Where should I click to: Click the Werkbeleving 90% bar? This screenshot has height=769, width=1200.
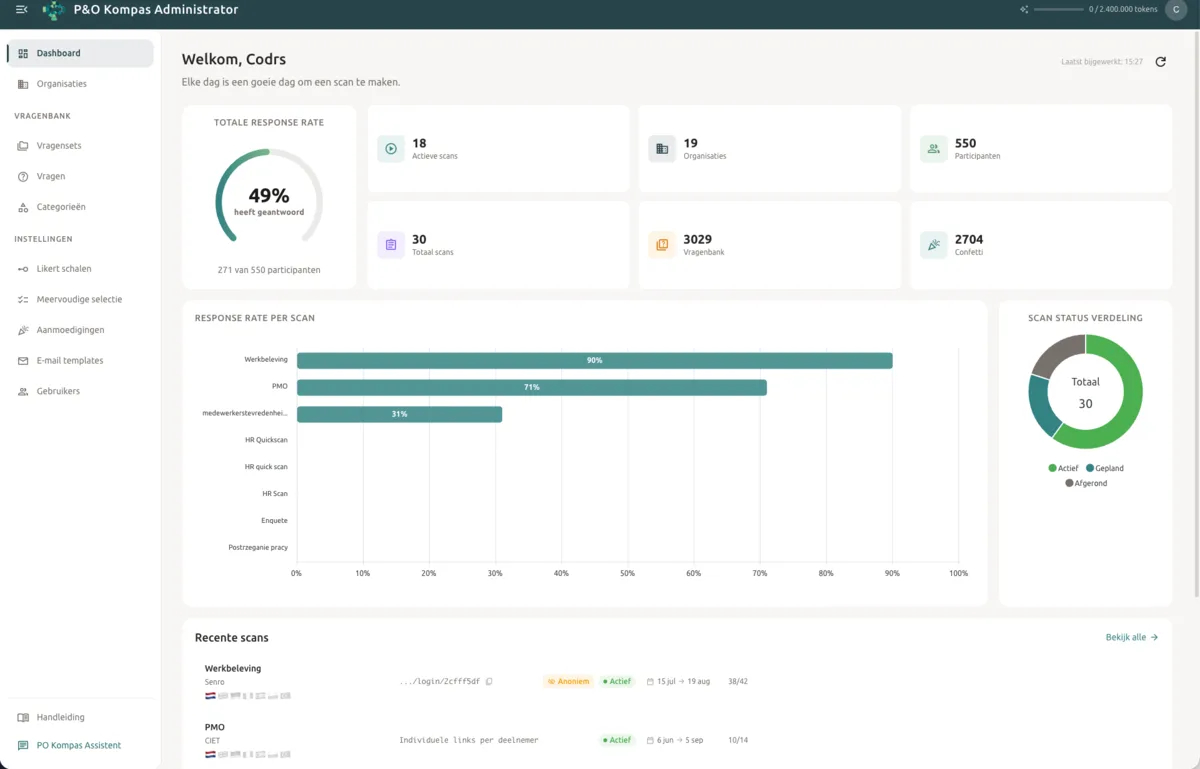click(x=594, y=360)
